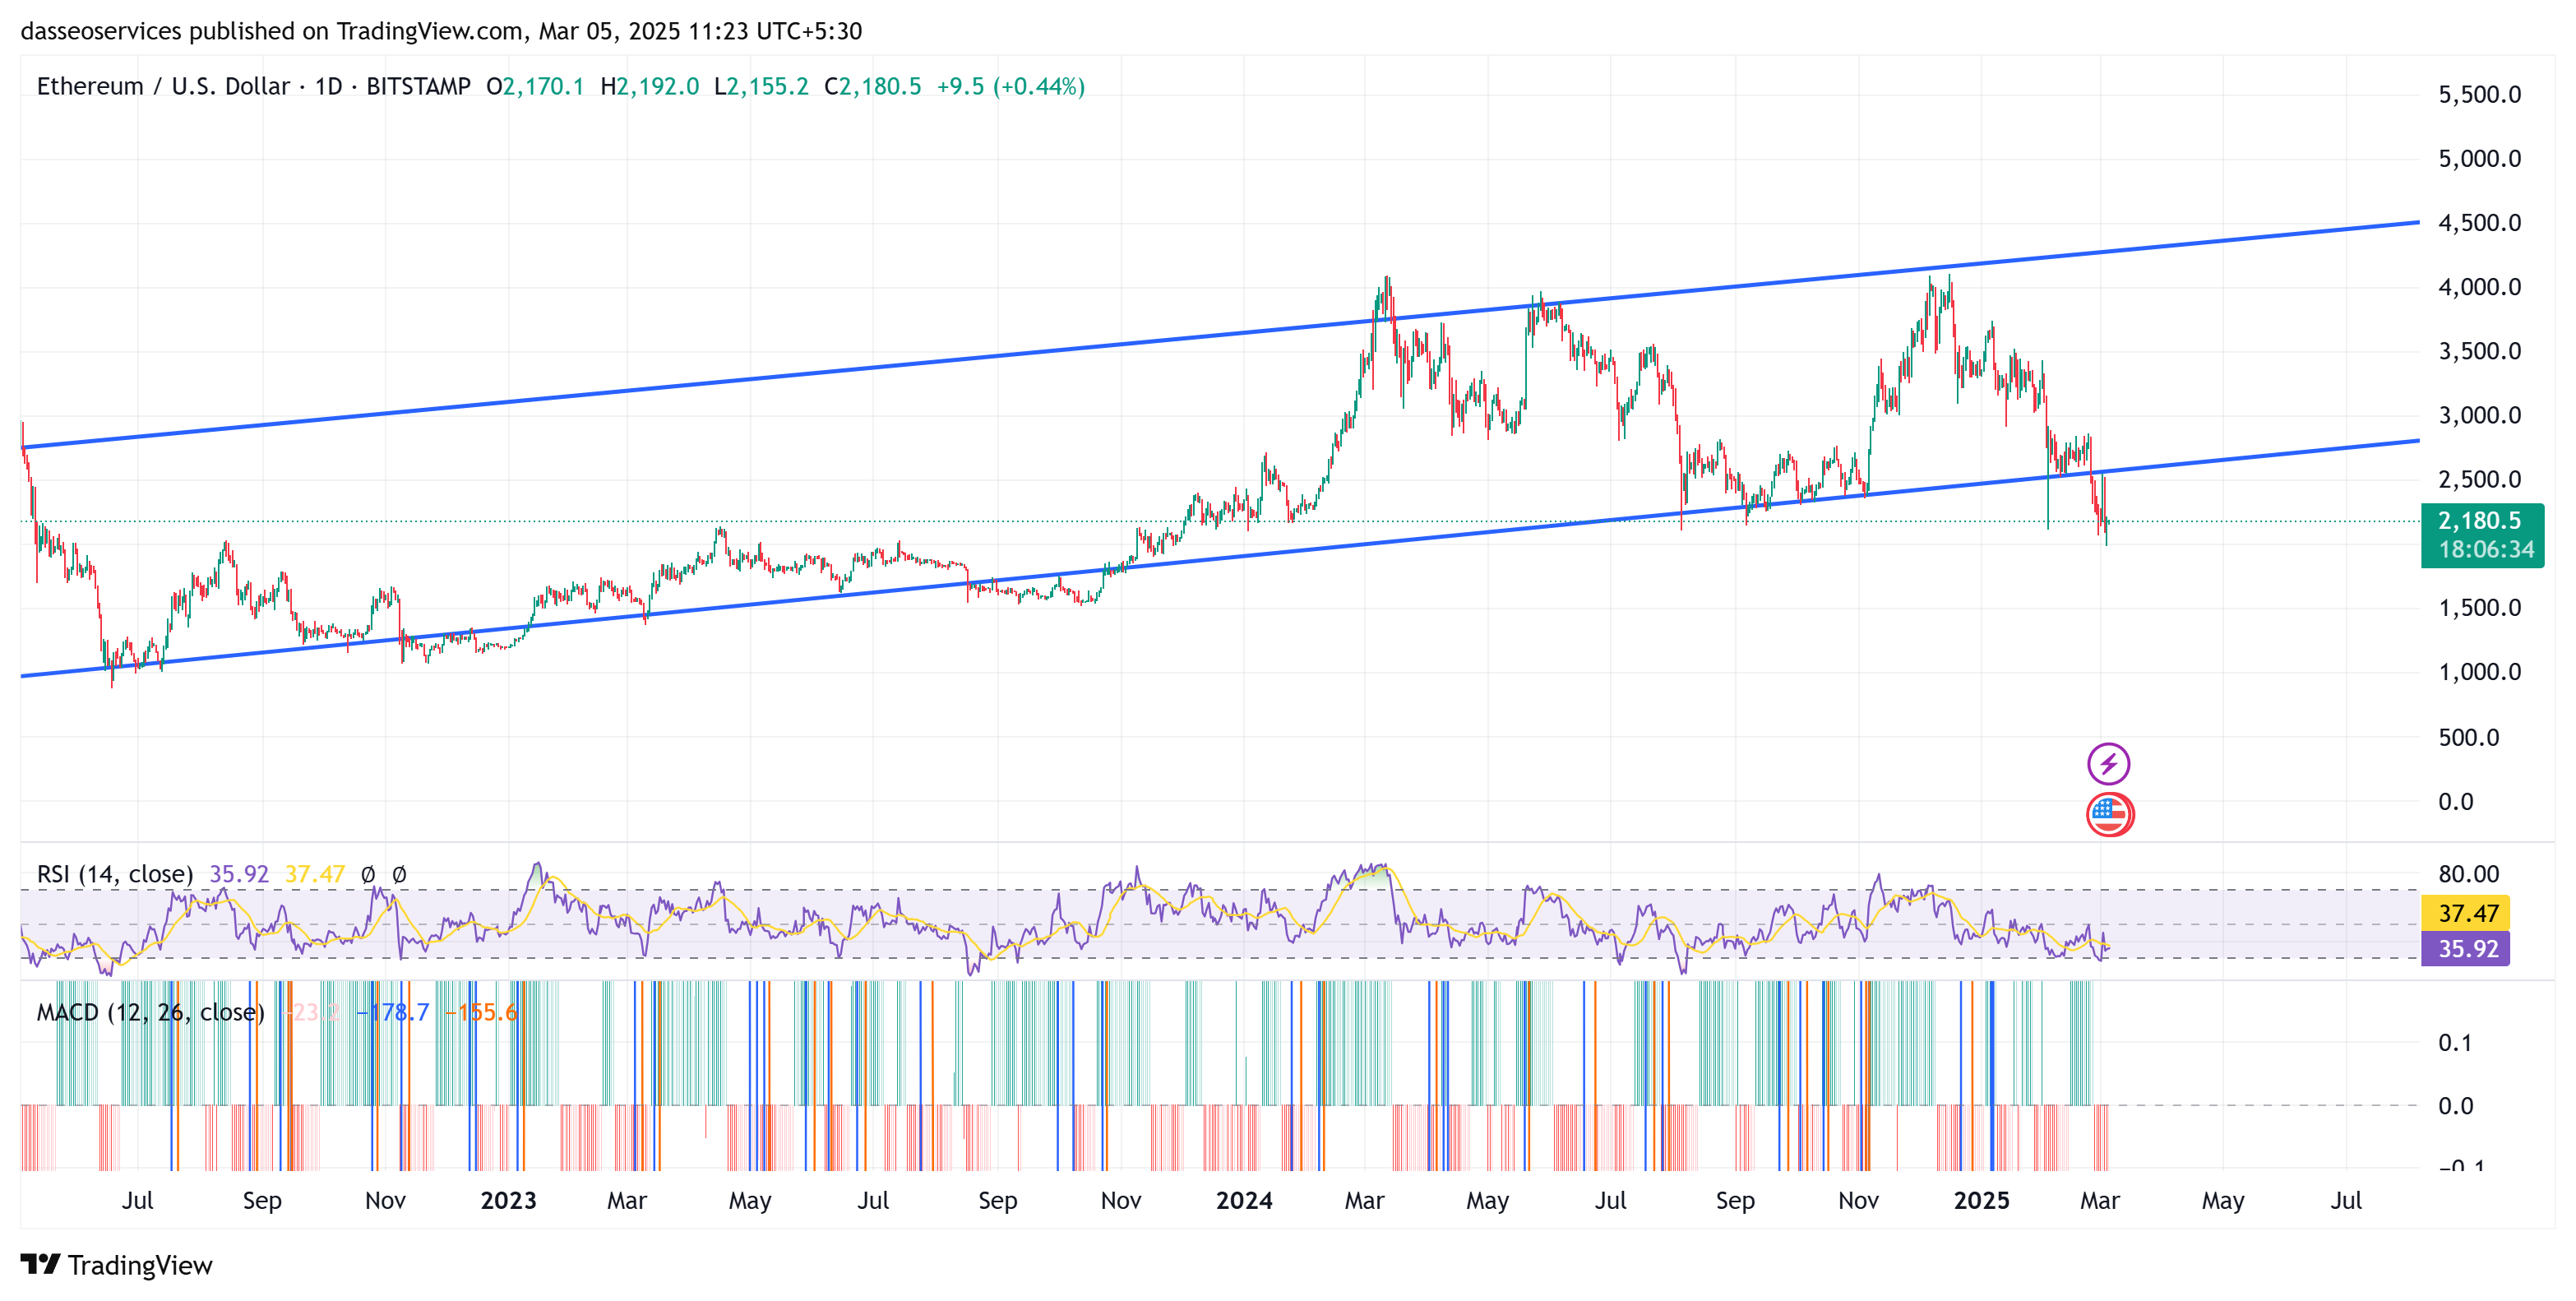Click the 4,000.0 price axis label
This screenshot has width=2576, height=1301.
click(2479, 287)
